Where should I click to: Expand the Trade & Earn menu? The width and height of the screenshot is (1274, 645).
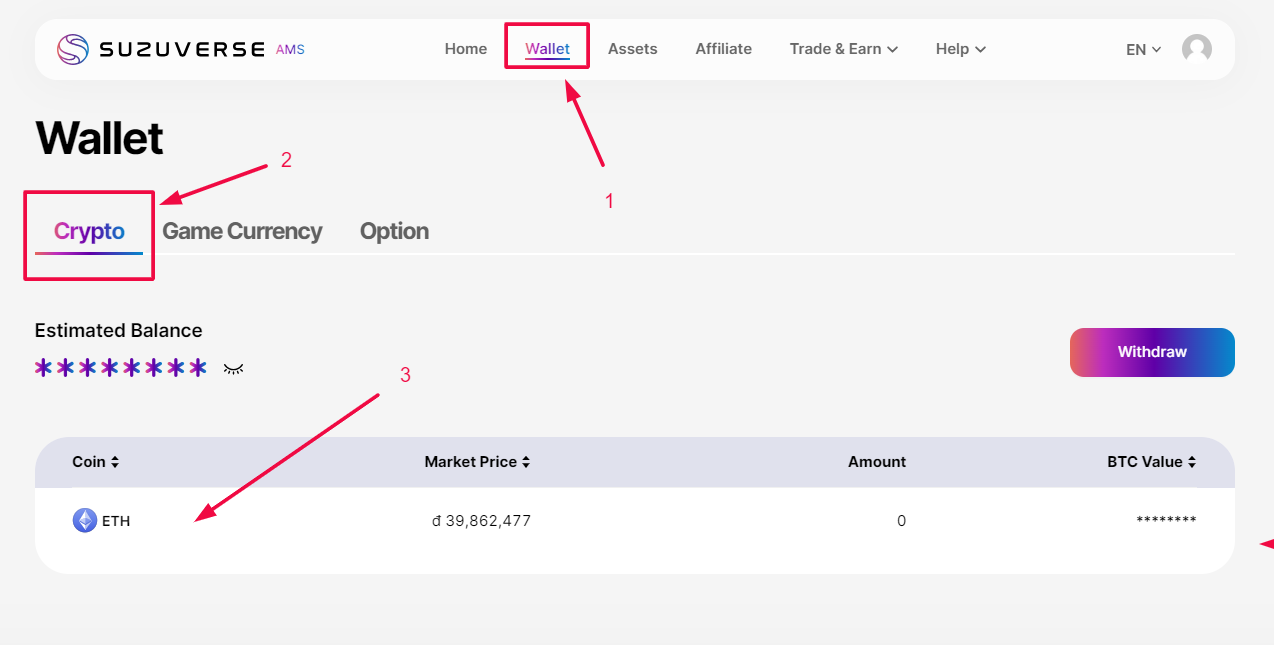point(843,49)
